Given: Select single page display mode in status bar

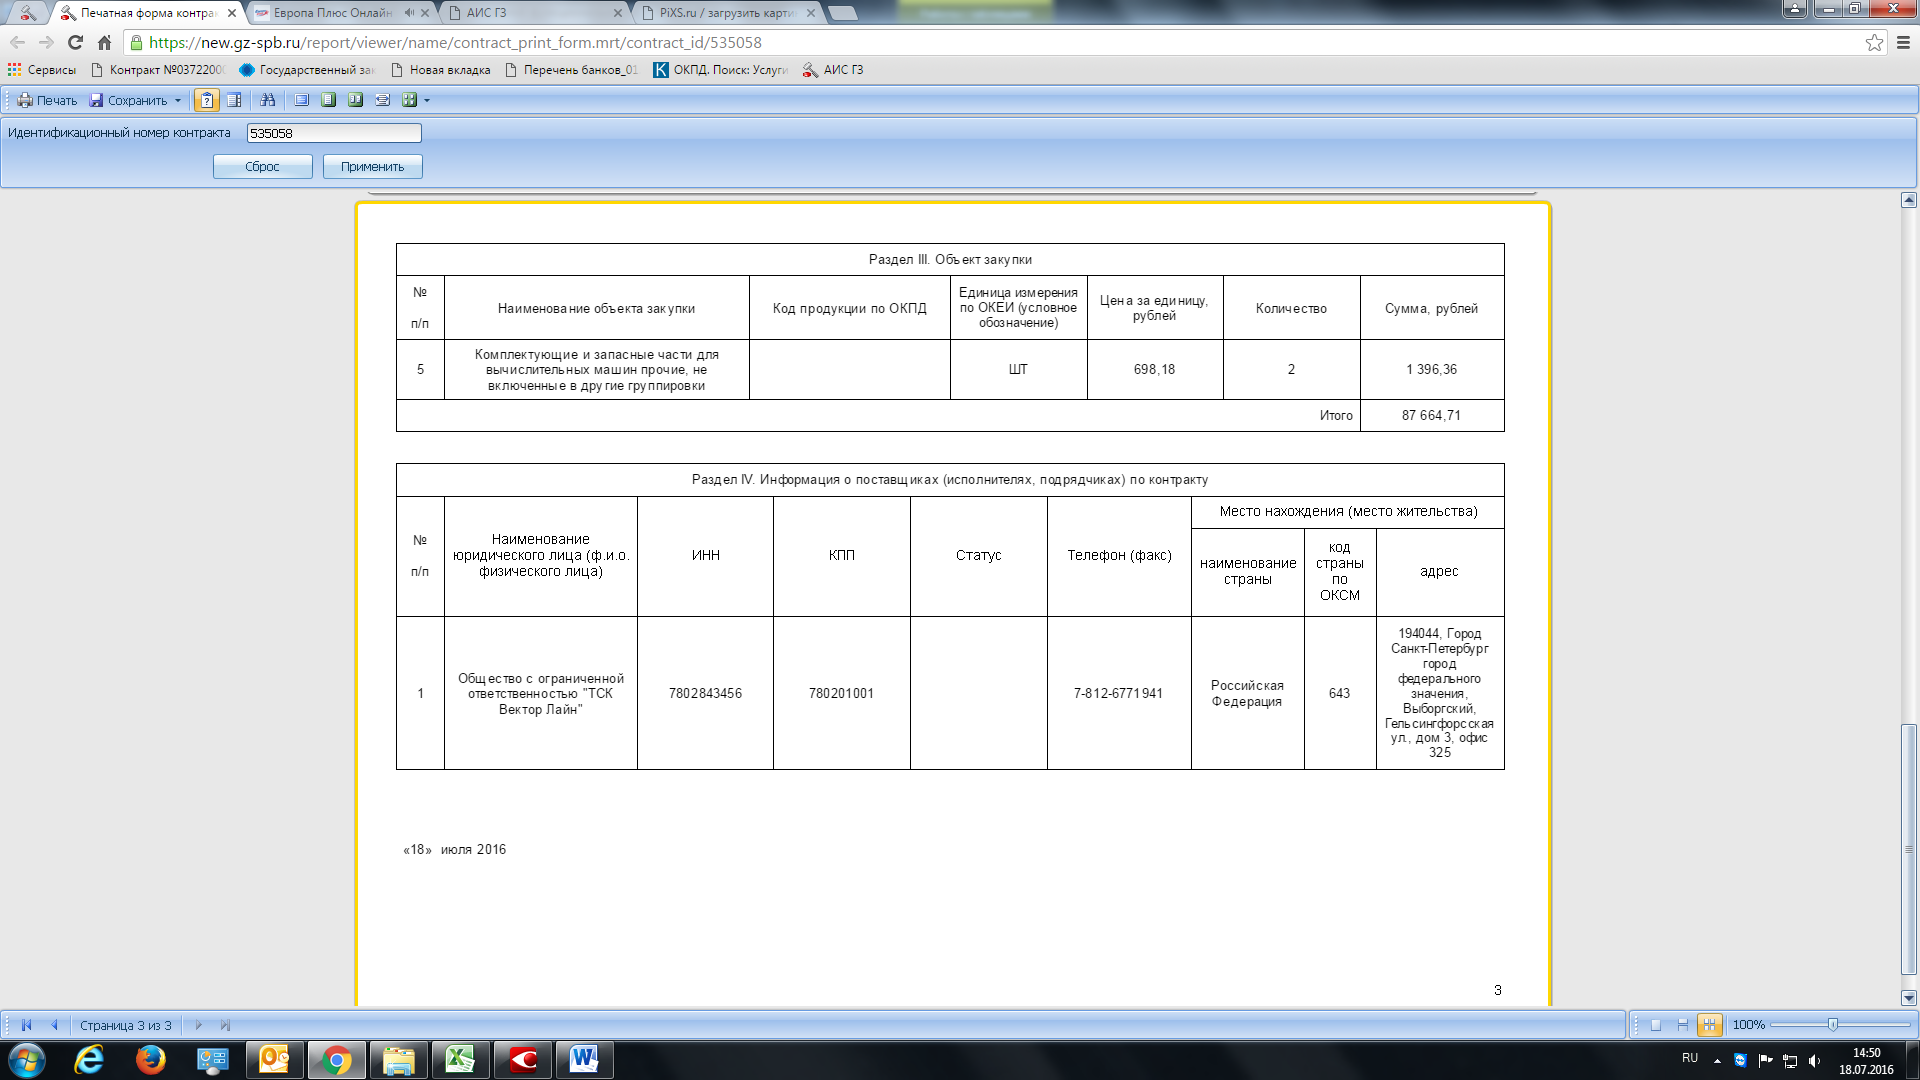Looking at the screenshot, I should pos(1656,1025).
